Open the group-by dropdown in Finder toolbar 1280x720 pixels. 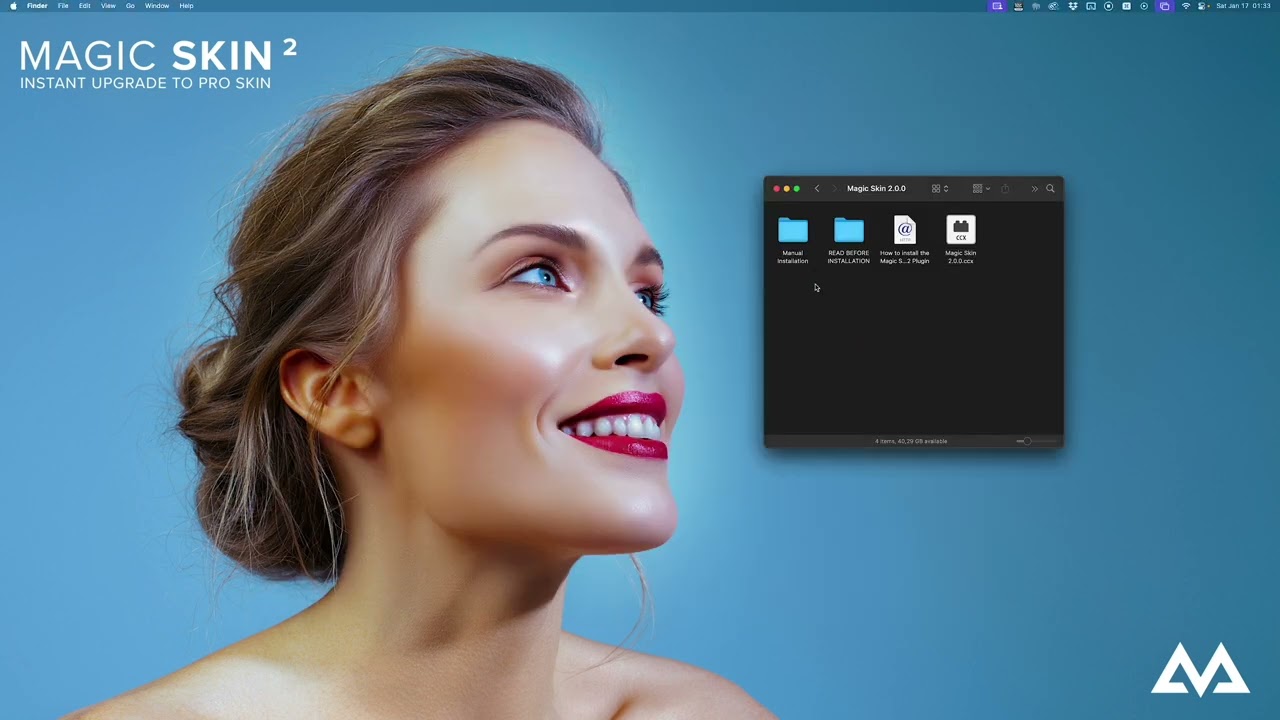[981, 189]
